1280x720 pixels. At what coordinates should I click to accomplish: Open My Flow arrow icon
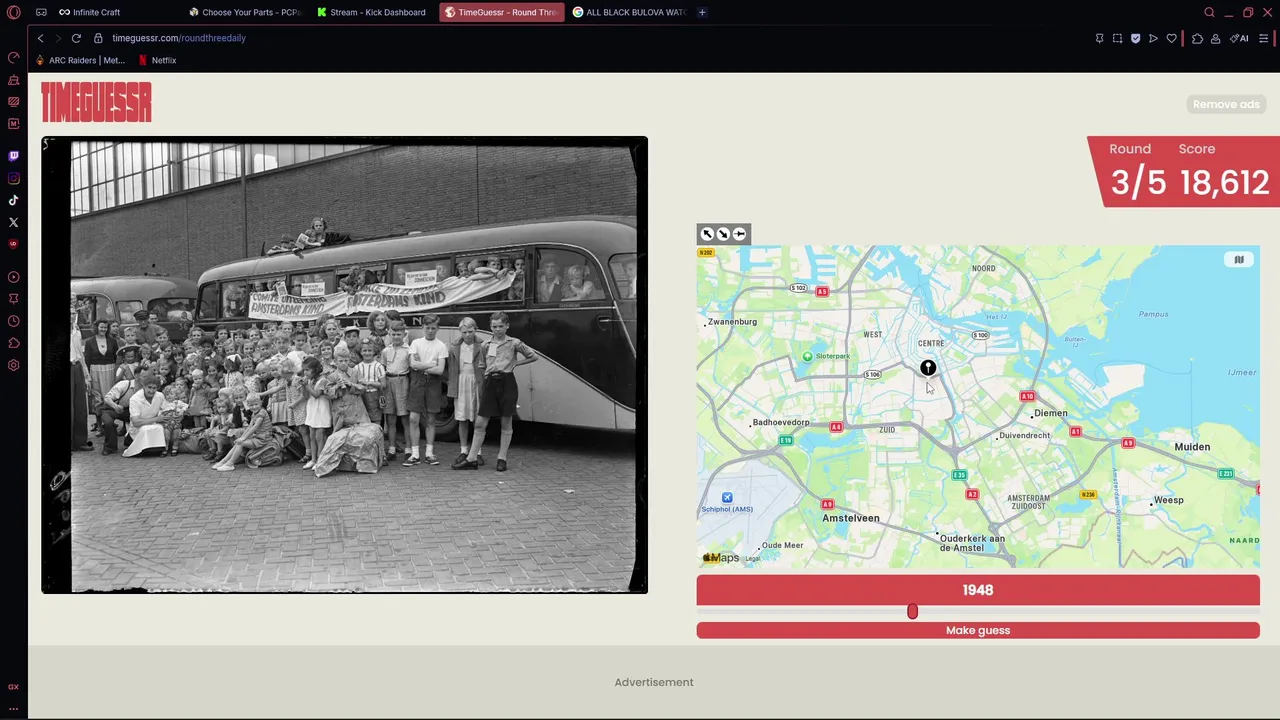click(1153, 38)
